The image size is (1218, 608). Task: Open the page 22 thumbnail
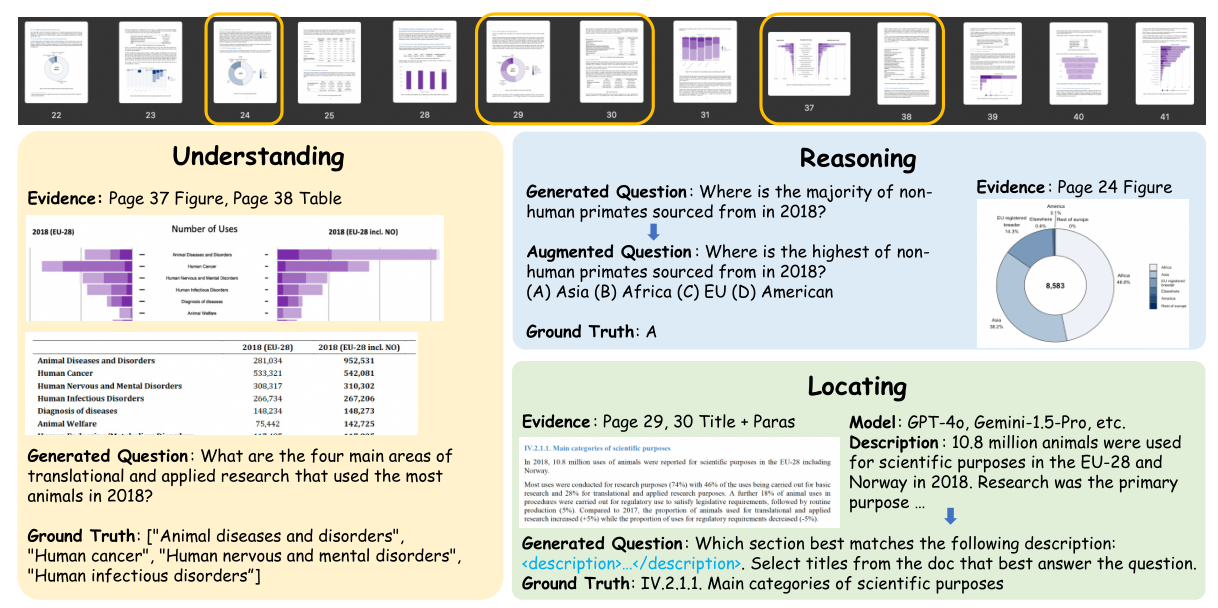(57, 62)
